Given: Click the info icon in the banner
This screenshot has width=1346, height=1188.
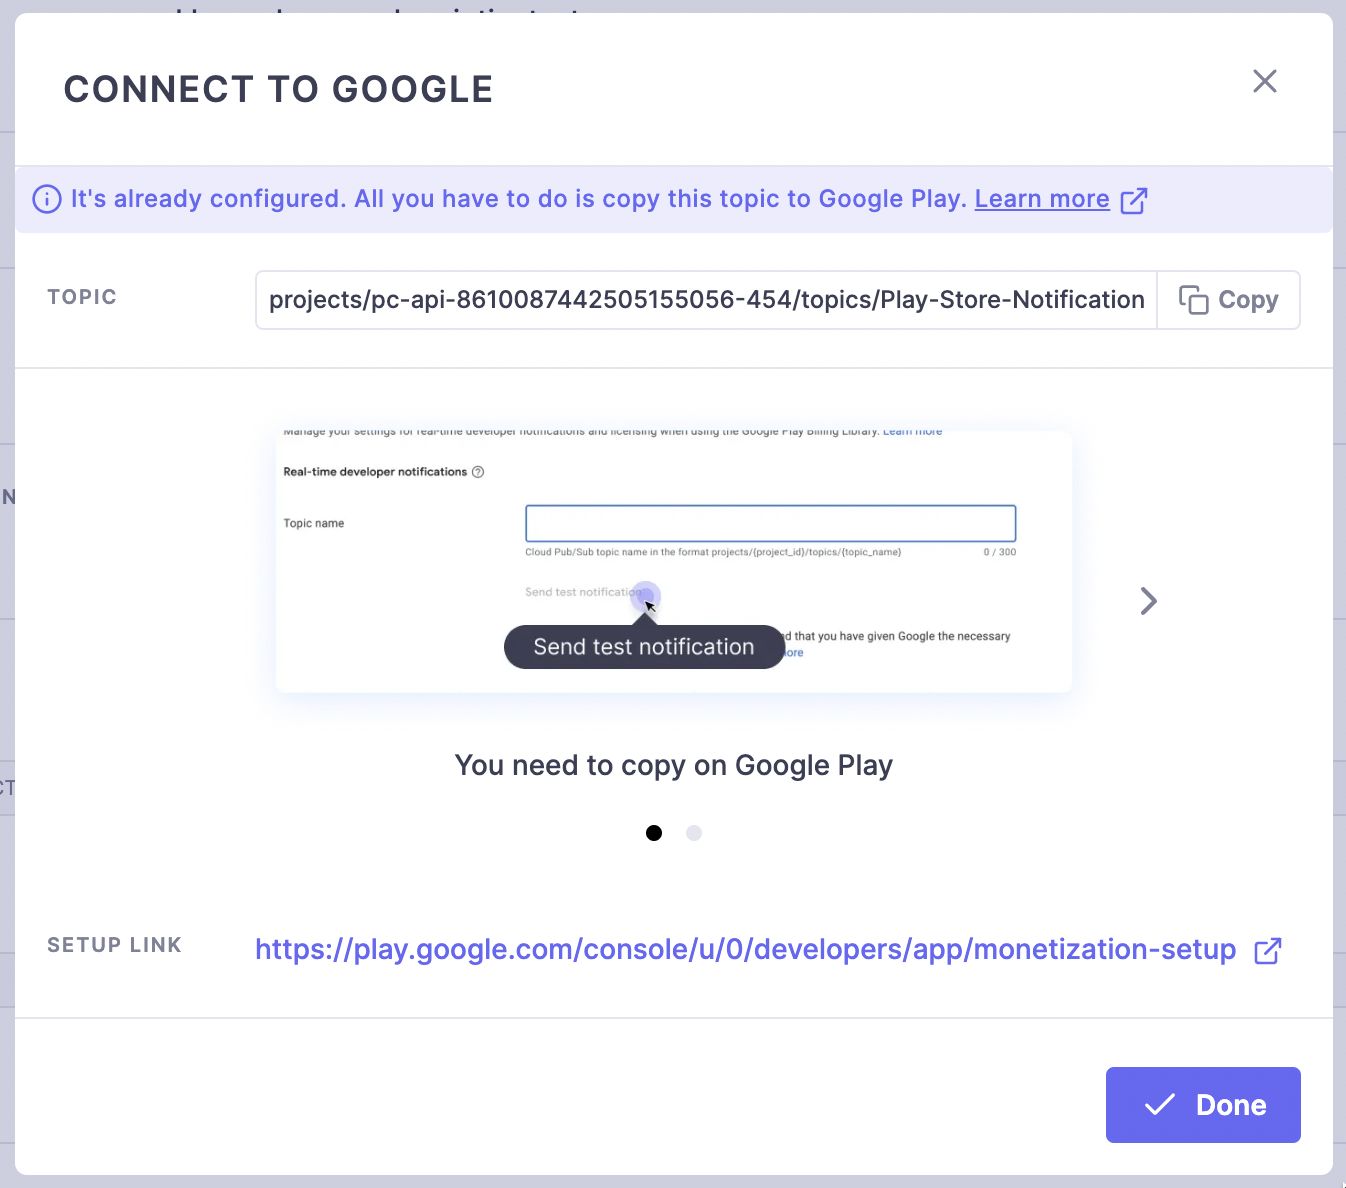Looking at the screenshot, I should click(x=47, y=199).
